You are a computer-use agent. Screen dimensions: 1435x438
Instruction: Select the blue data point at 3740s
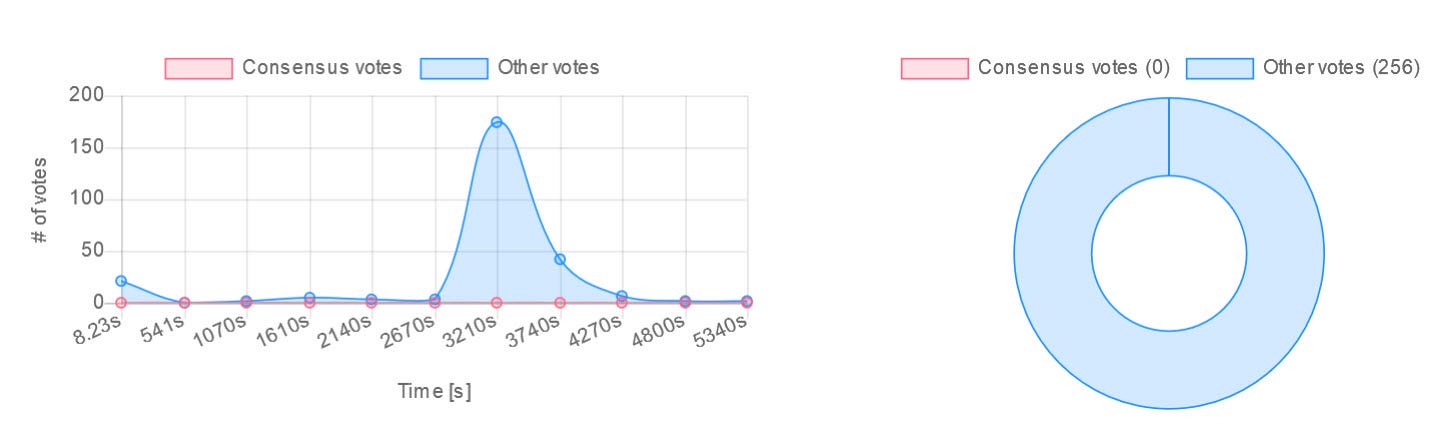(x=560, y=259)
